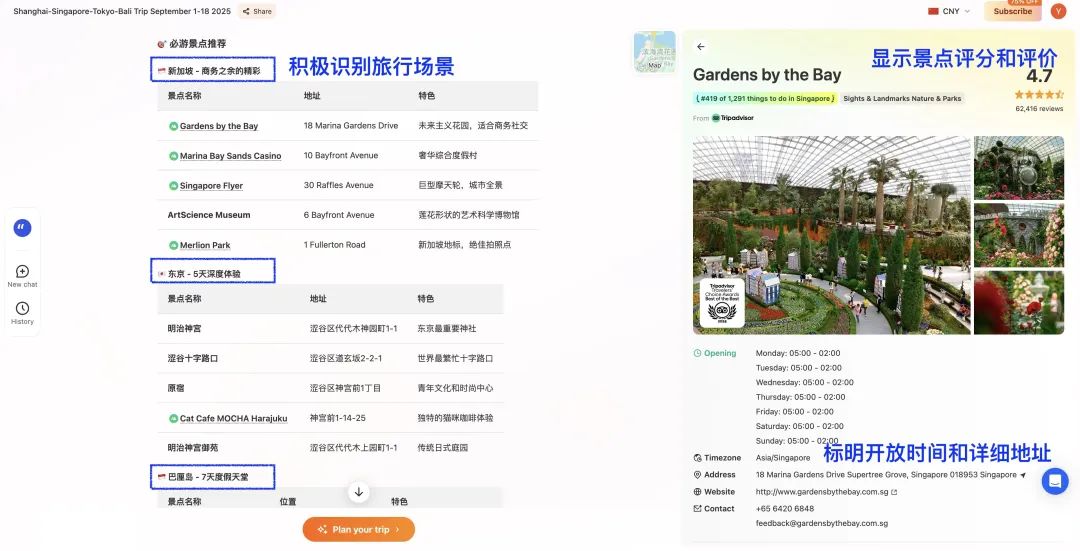Viewport: 1080px width, 551px height.
Task: Click the Travelers' Choice award badge
Action: pyautogui.click(x=722, y=302)
